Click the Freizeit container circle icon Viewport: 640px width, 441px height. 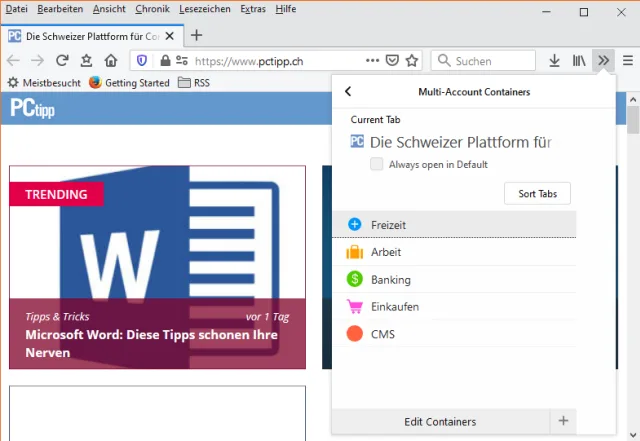pyautogui.click(x=354, y=225)
